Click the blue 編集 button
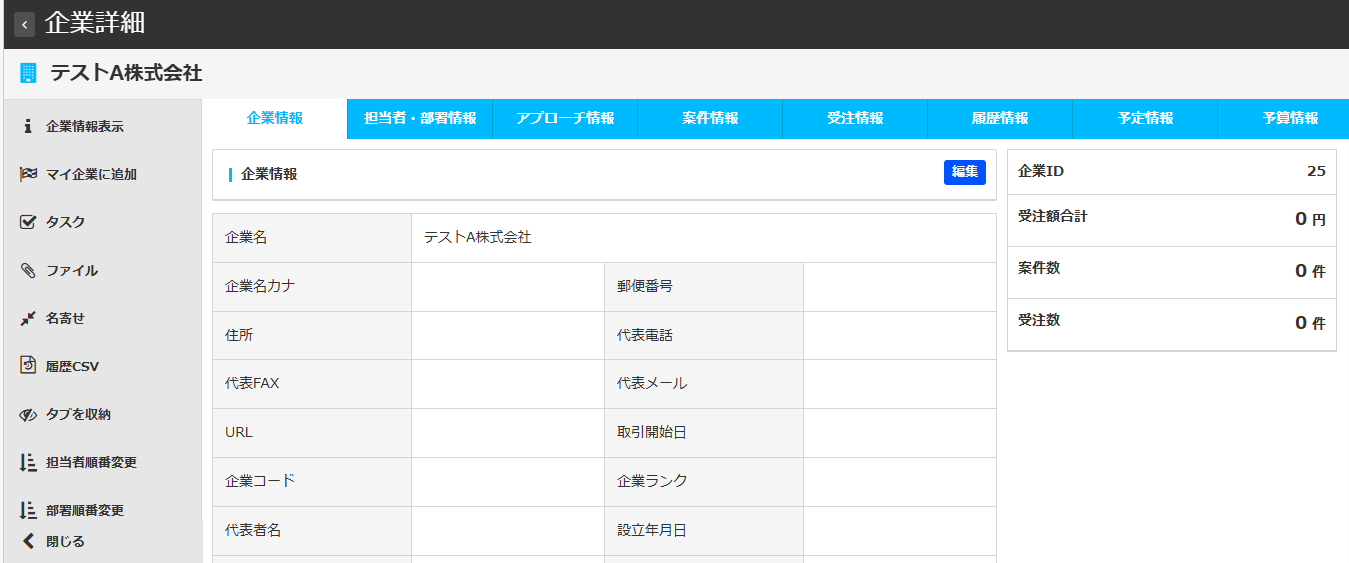Screen dimensions: 1349x563 pos(965,172)
